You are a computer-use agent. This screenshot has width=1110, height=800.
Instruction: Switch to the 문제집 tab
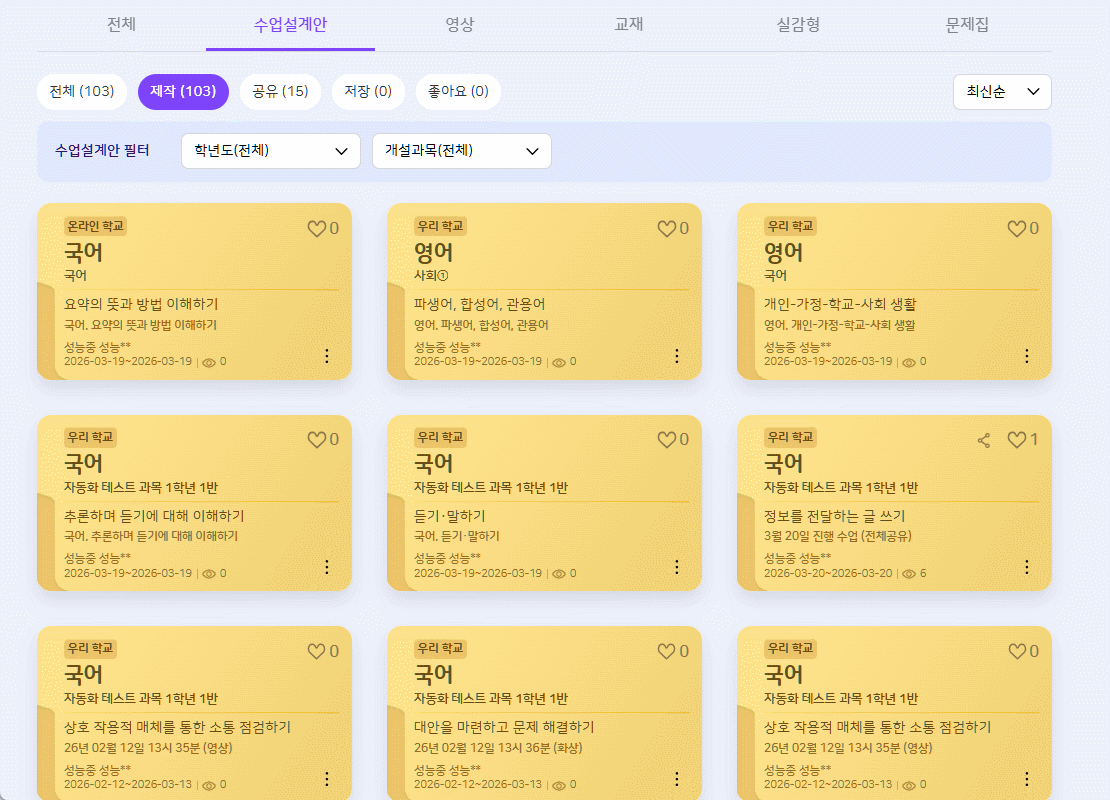[967, 25]
